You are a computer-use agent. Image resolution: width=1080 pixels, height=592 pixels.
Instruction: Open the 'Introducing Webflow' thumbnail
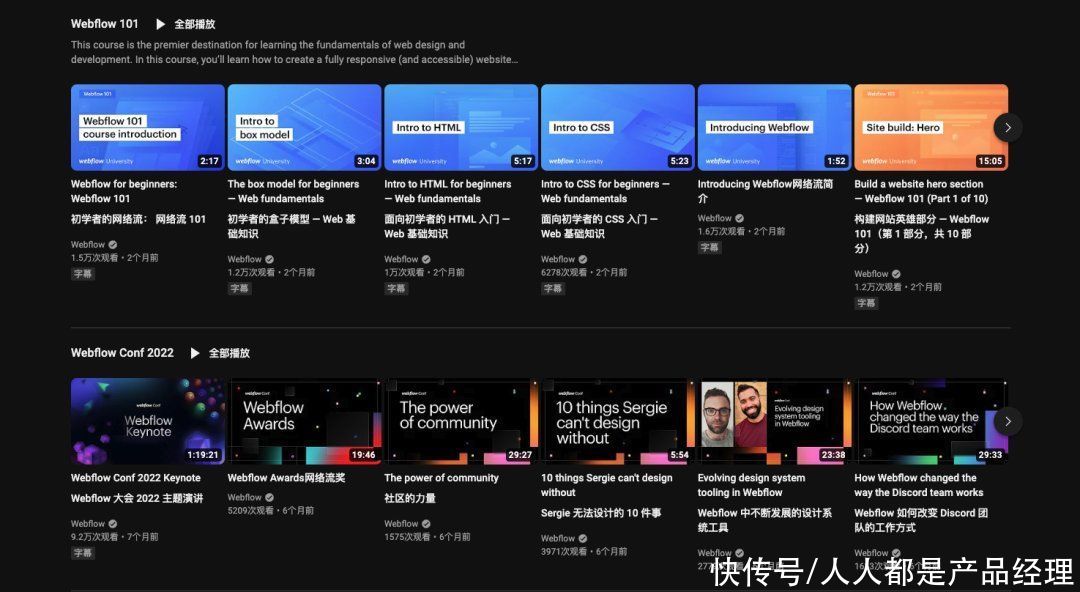point(774,127)
